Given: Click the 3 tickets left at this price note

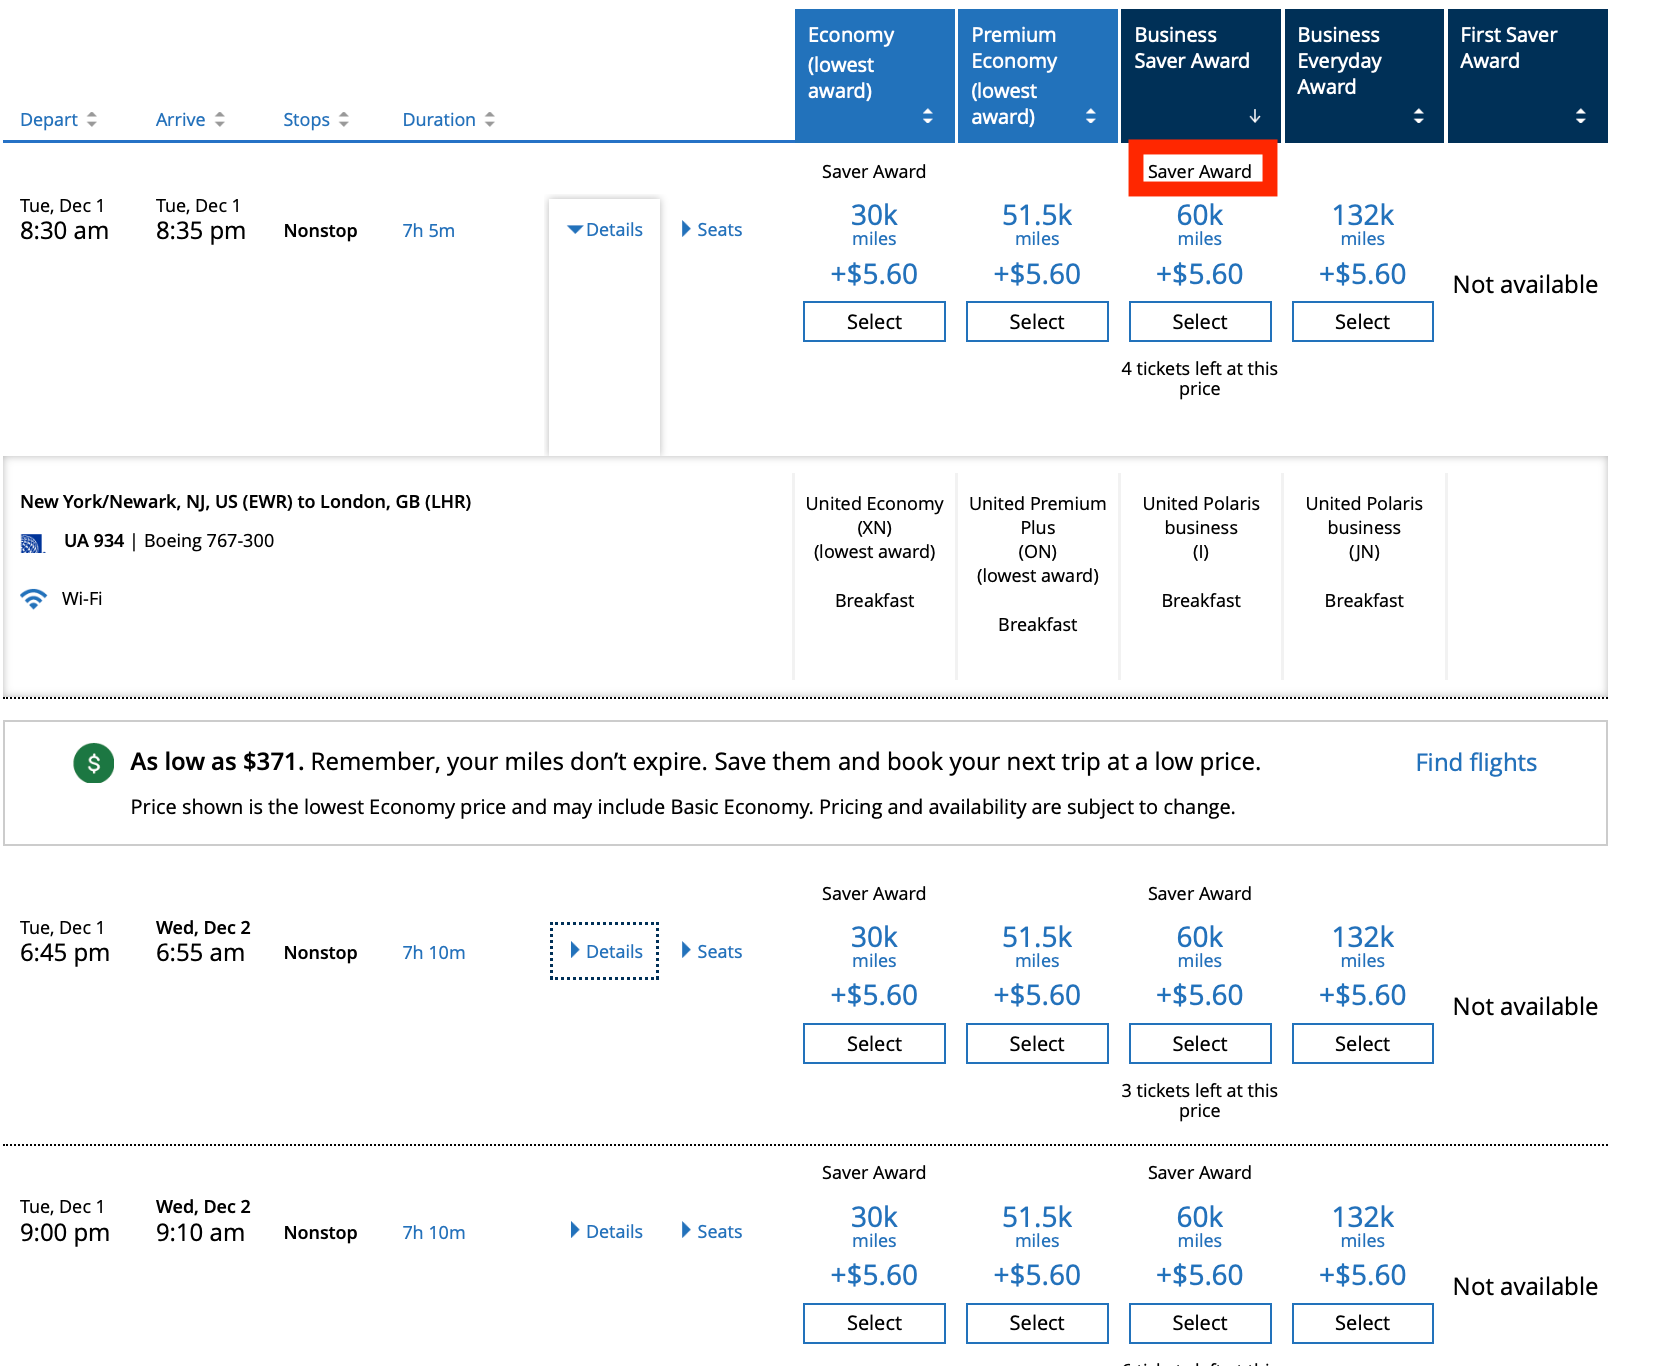Looking at the screenshot, I should pos(1200,1101).
